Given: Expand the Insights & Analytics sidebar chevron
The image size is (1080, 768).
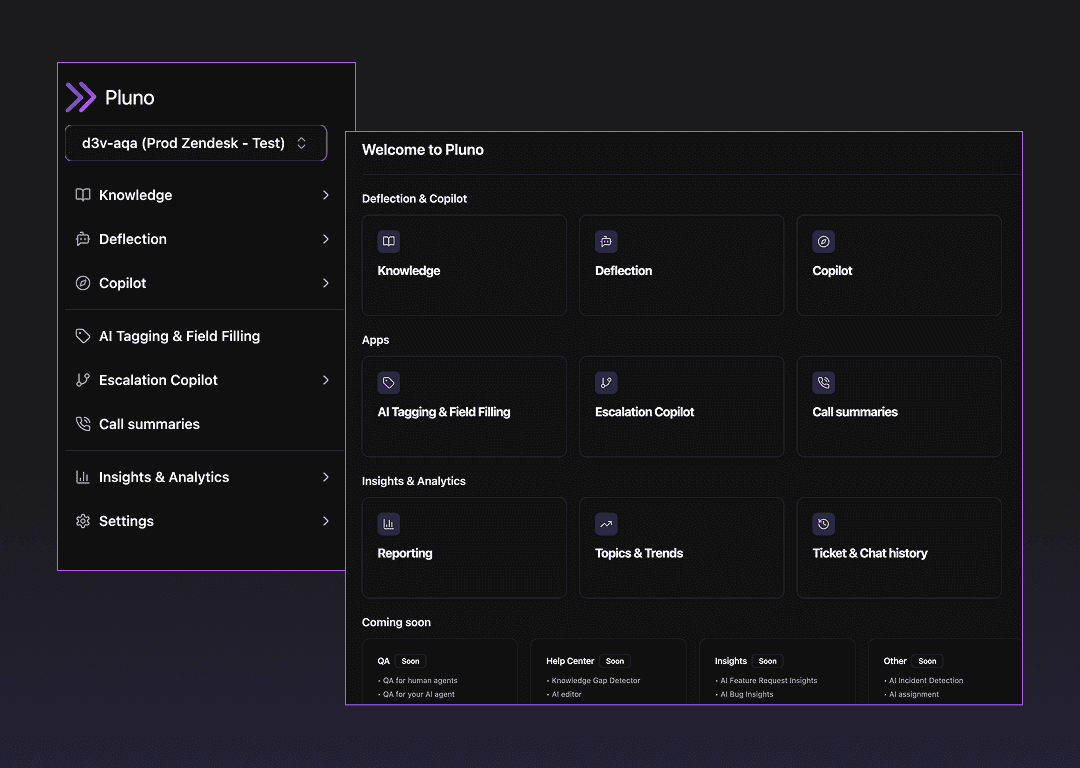Looking at the screenshot, I should 325,477.
